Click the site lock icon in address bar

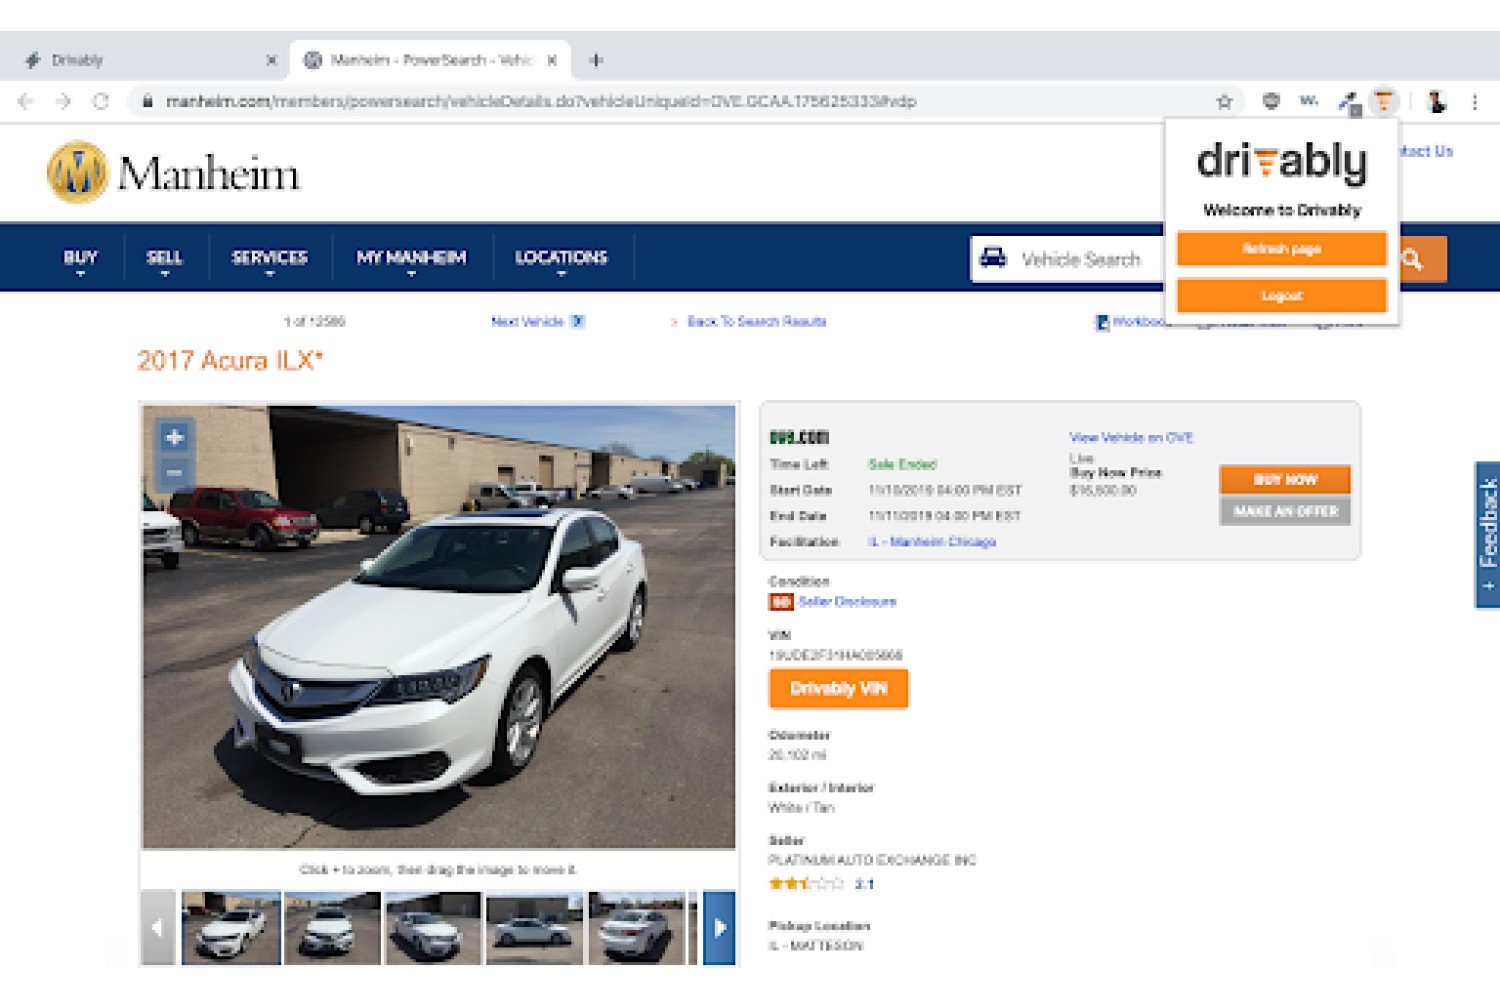[x=147, y=101]
